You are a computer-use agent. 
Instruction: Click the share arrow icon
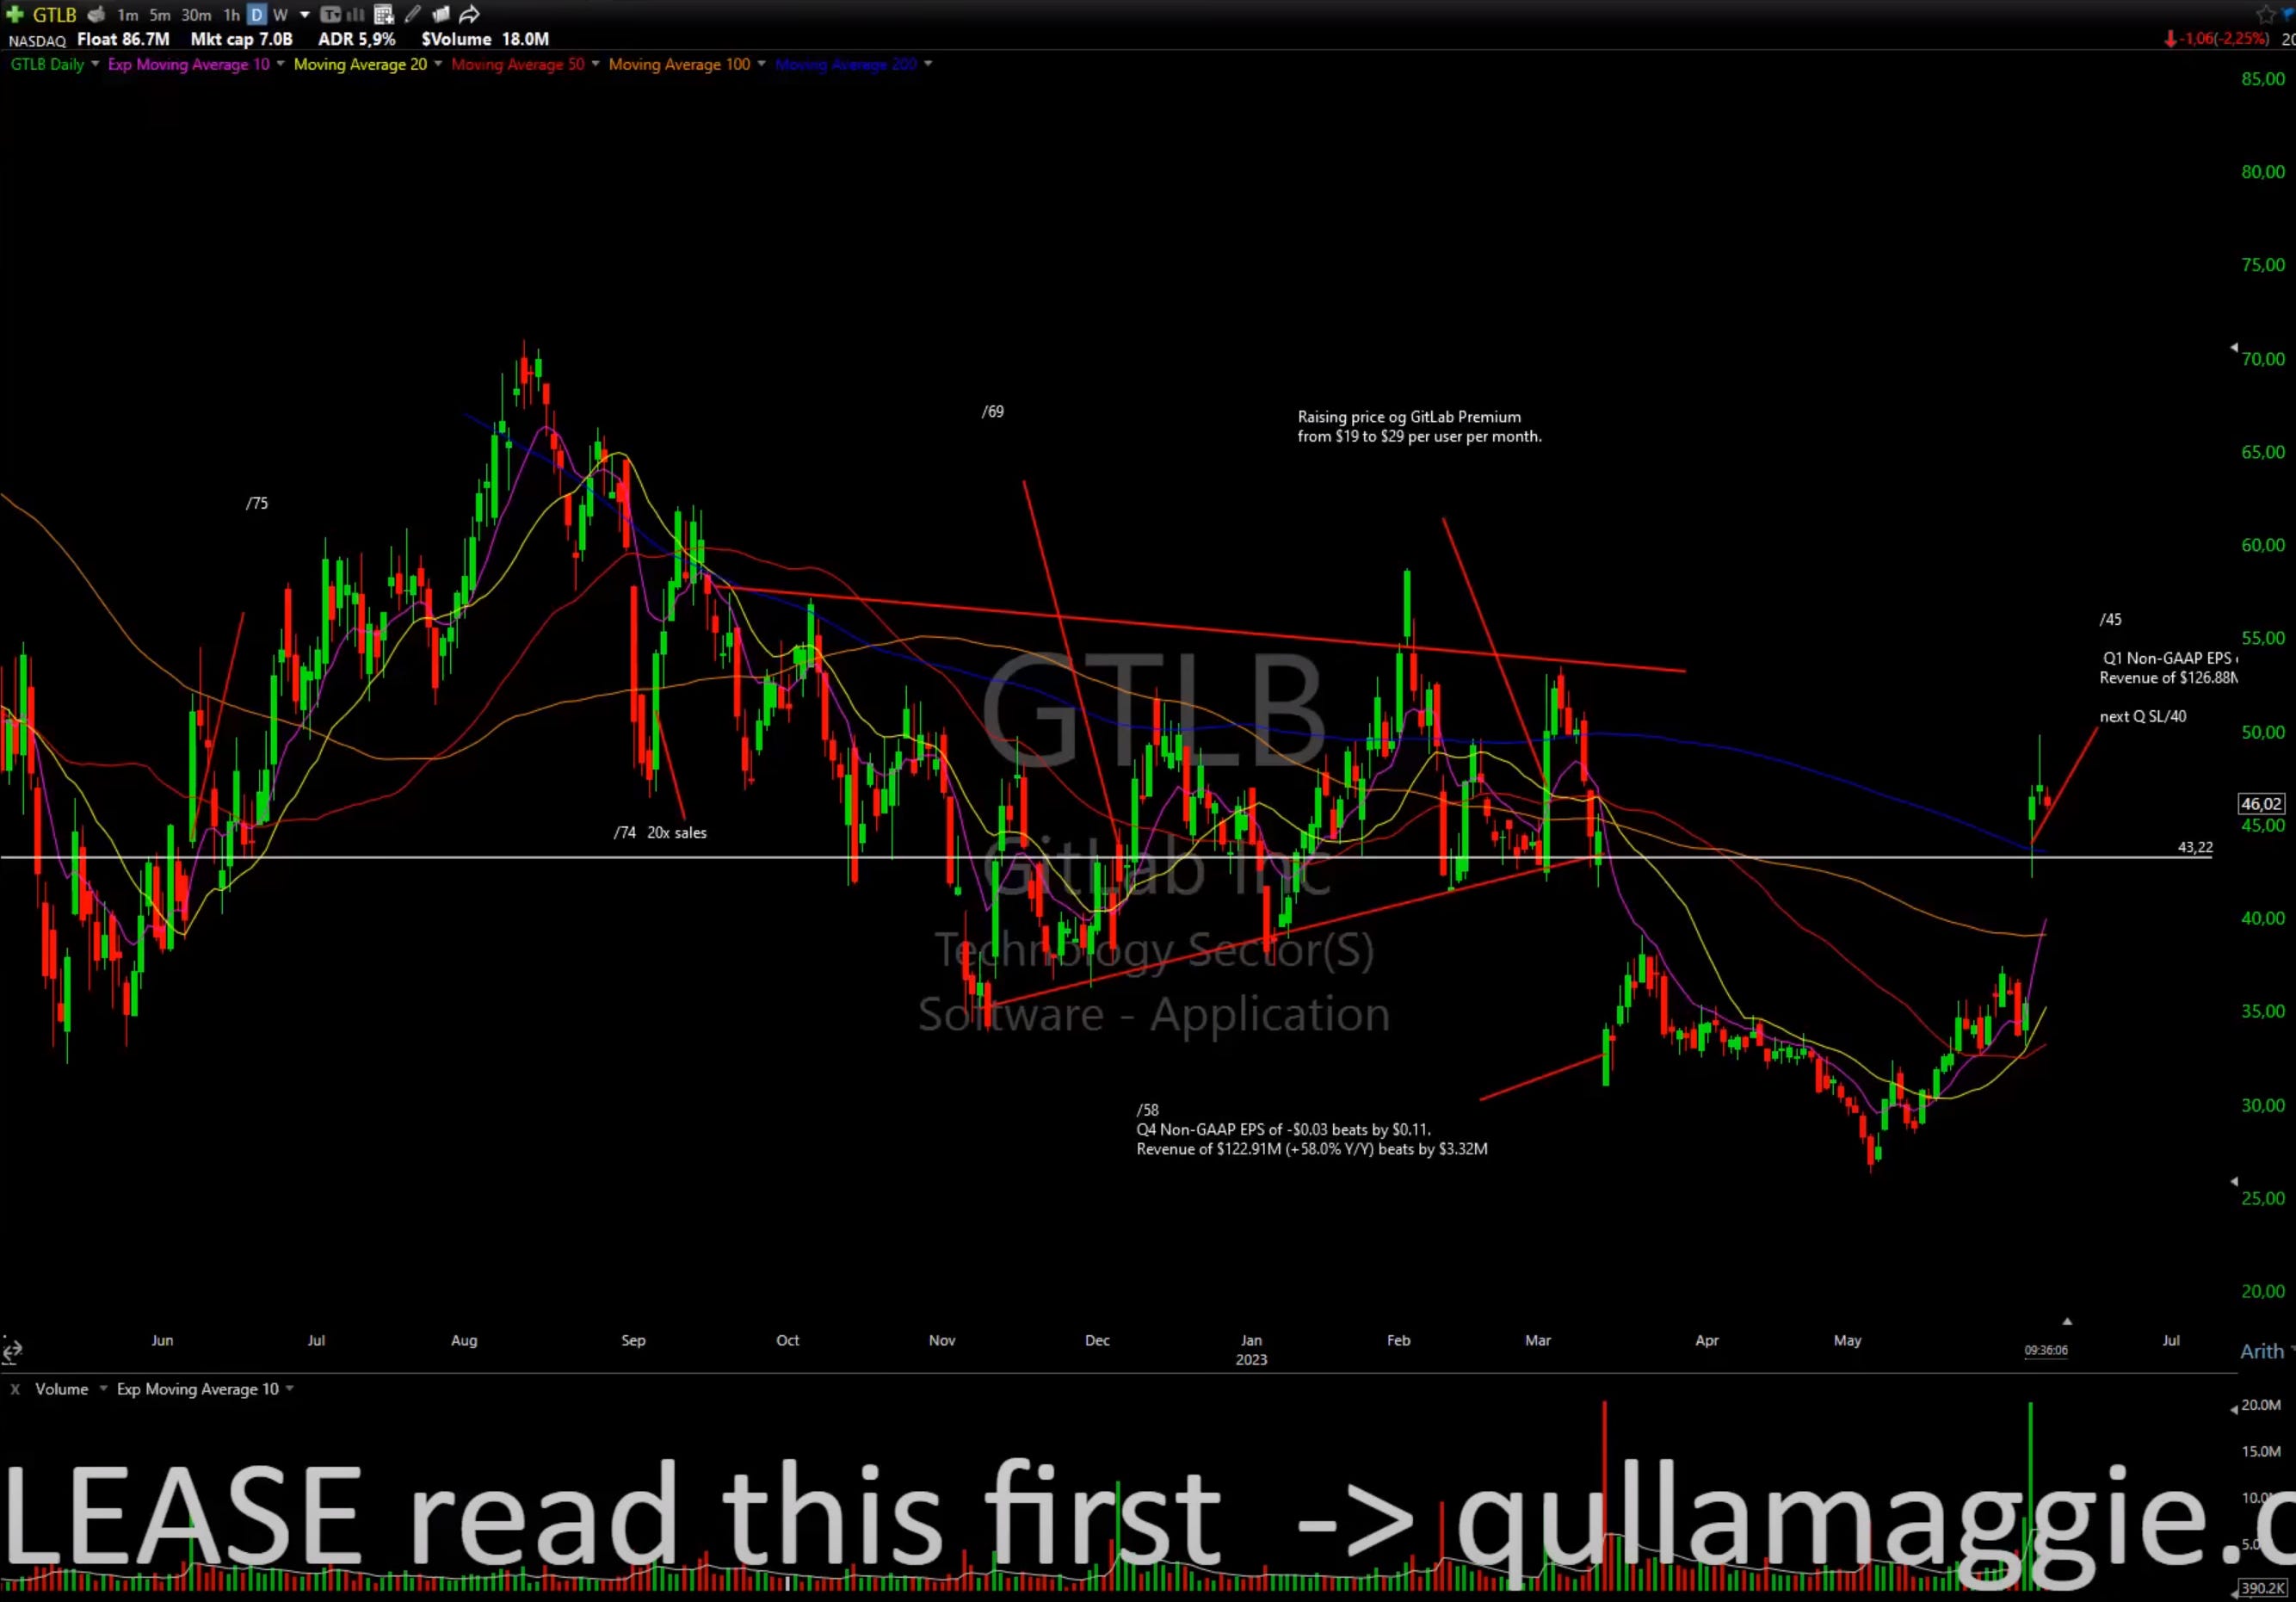pos(469,14)
